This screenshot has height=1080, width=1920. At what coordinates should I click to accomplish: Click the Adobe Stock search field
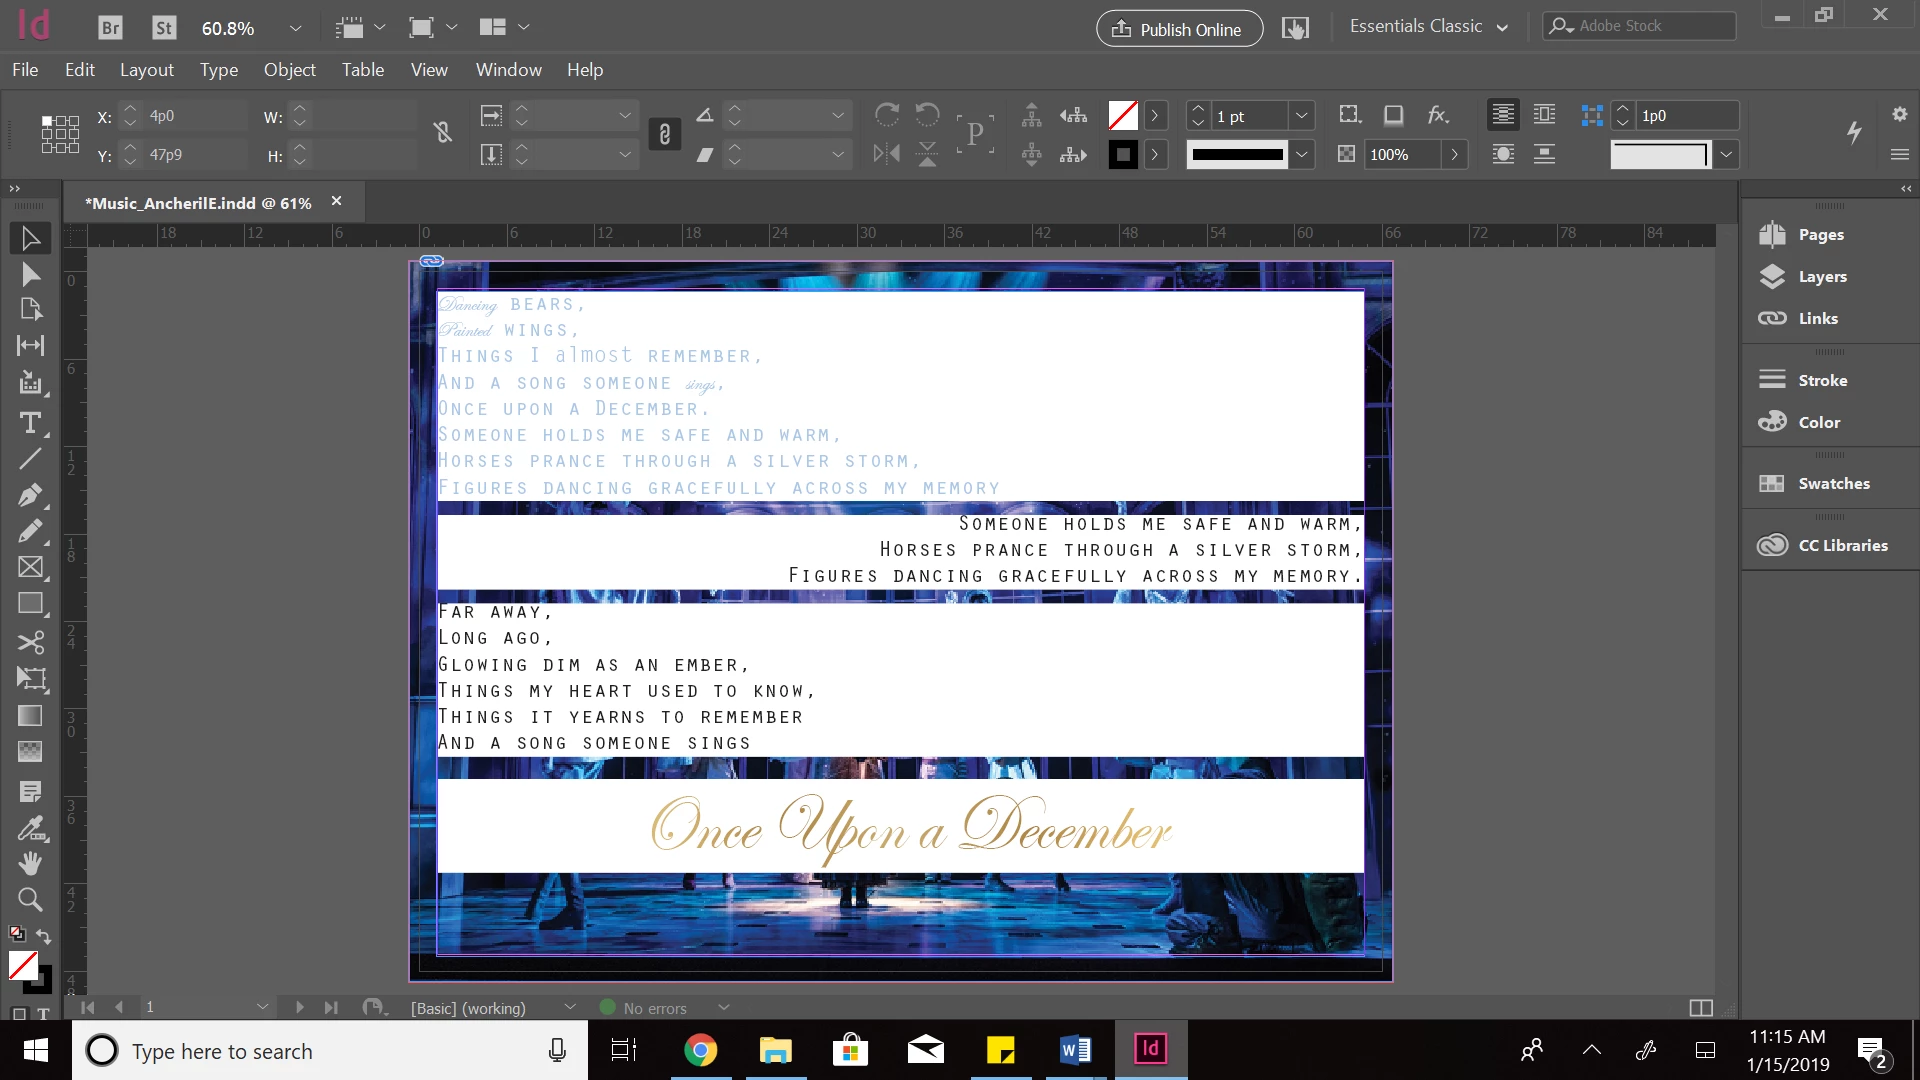pyautogui.click(x=1650, y=26)
